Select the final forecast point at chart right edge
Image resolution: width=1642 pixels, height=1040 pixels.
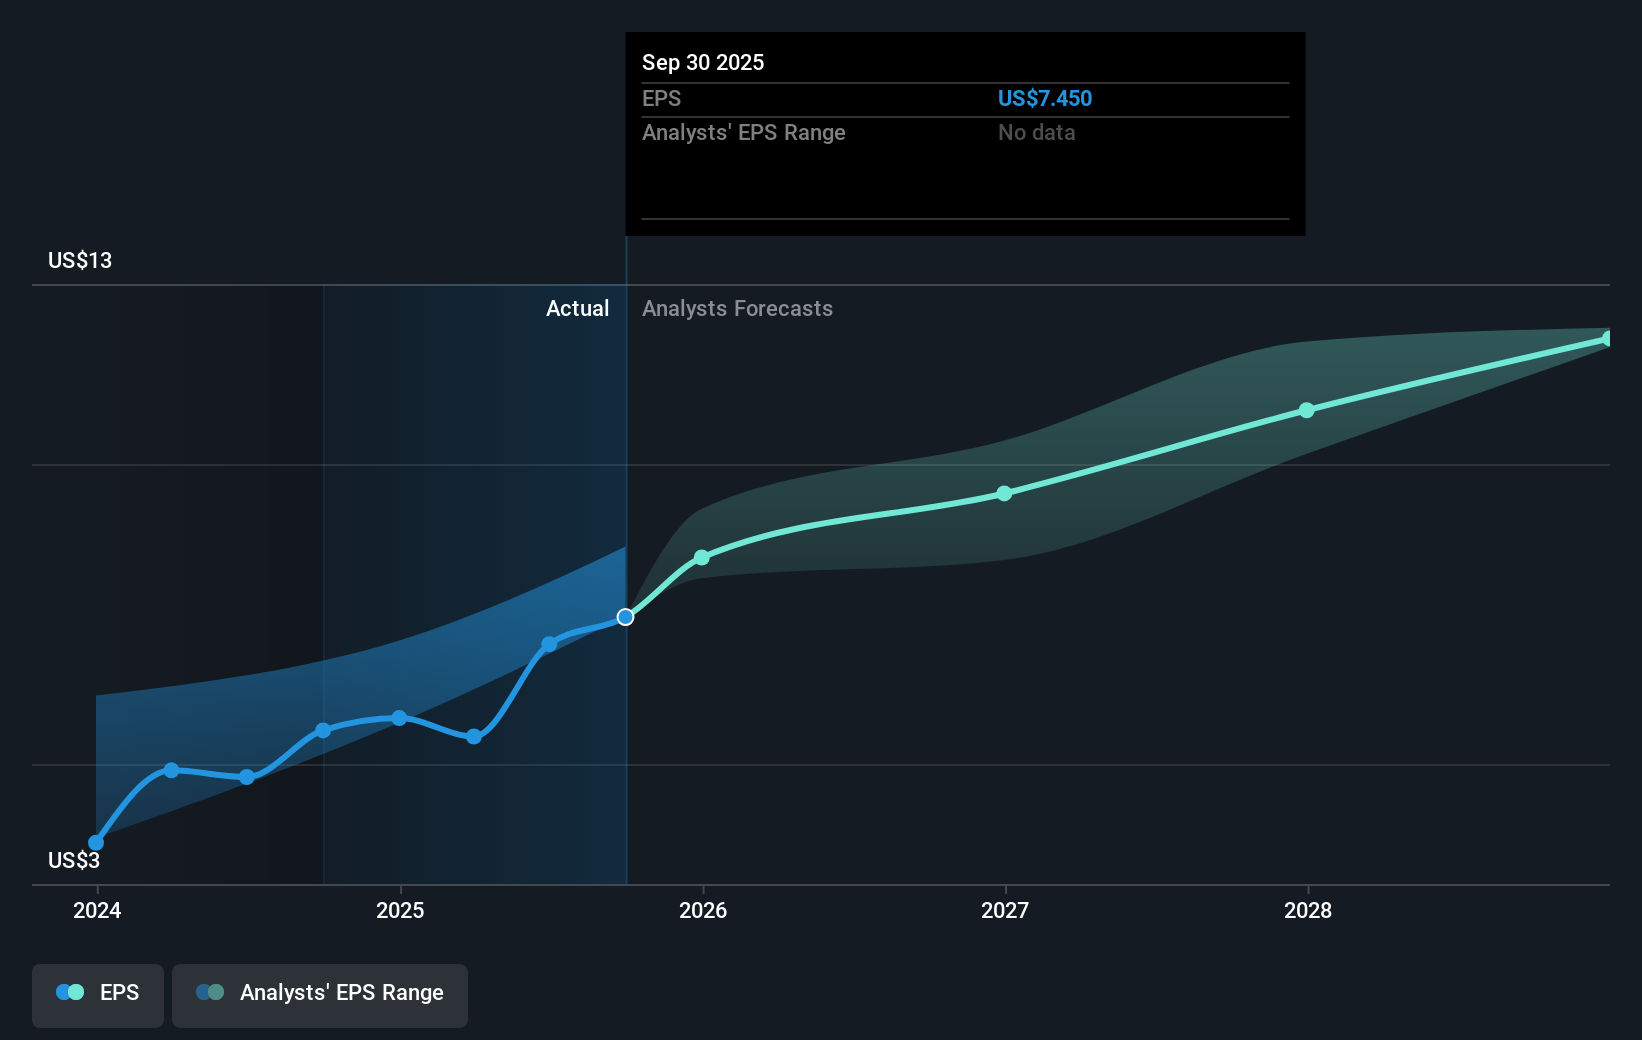pyautogui.click(x=1608, y=339)
